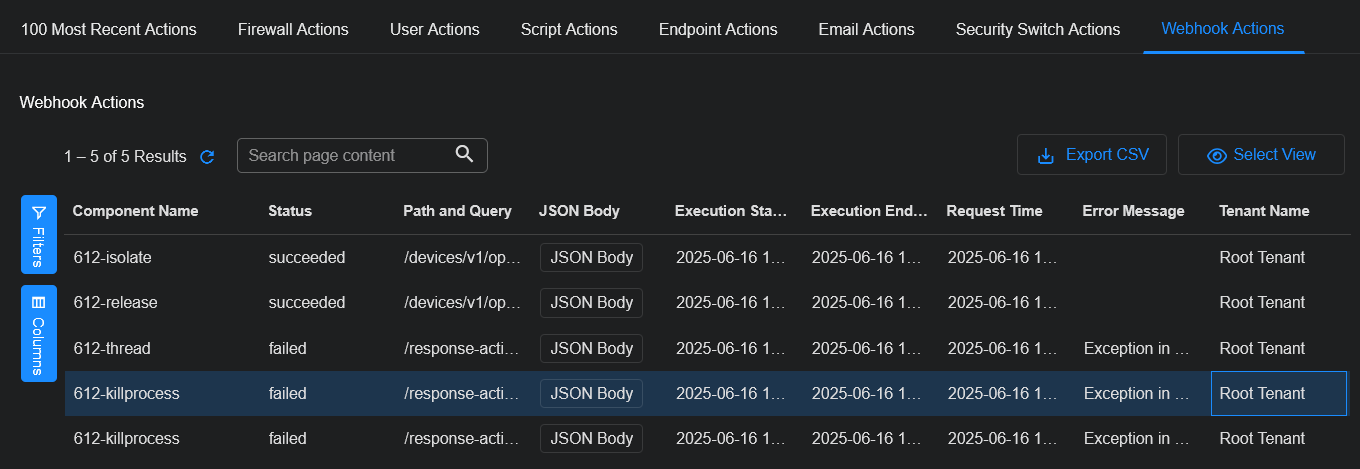Click the magnifier search icon
The width and height of the screenshot is (1360, 469).
pos(464,154)
